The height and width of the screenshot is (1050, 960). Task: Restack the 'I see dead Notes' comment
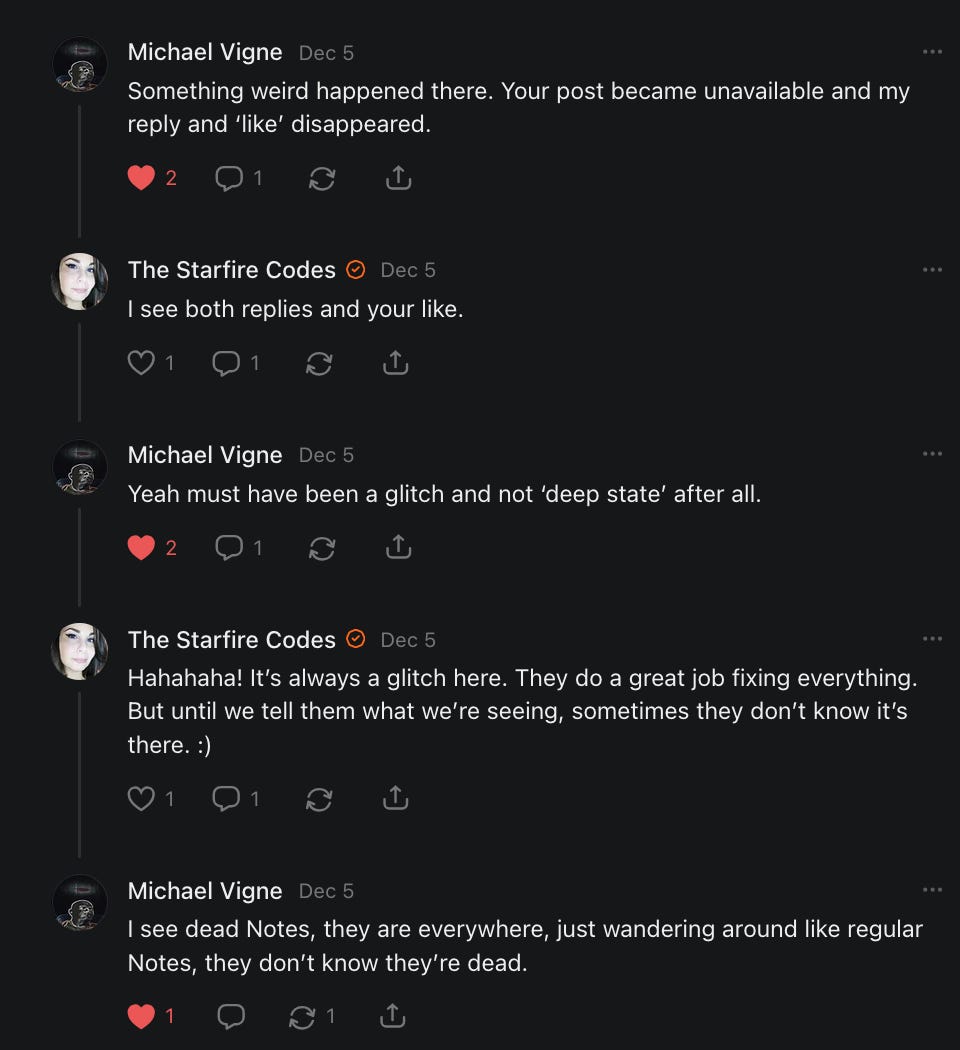[301, 1016]
